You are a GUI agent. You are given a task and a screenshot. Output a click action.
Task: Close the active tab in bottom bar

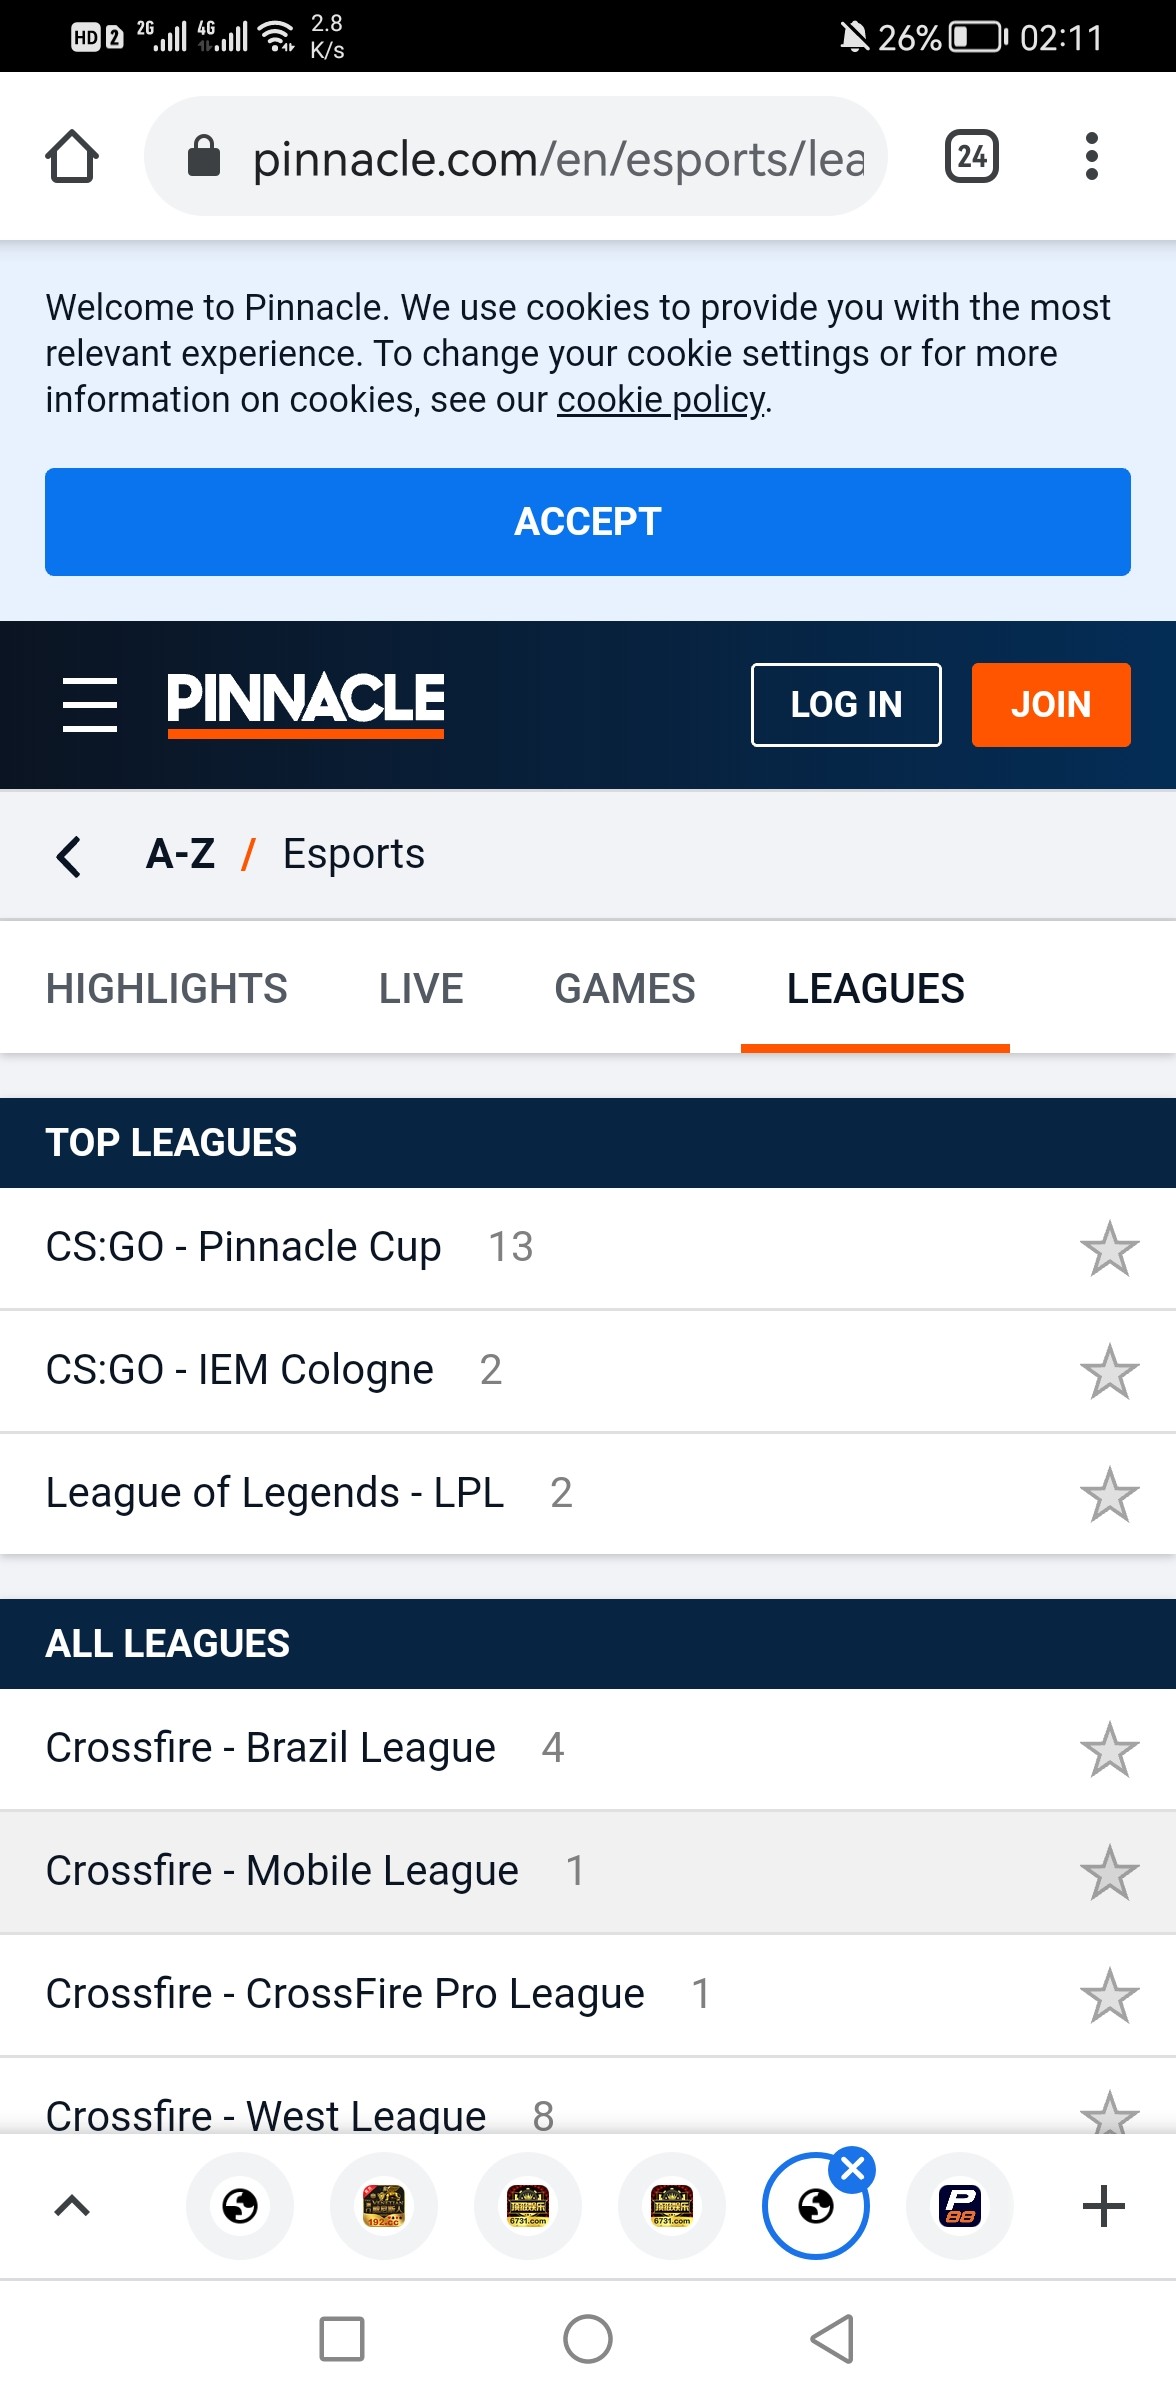(853, 2169)
